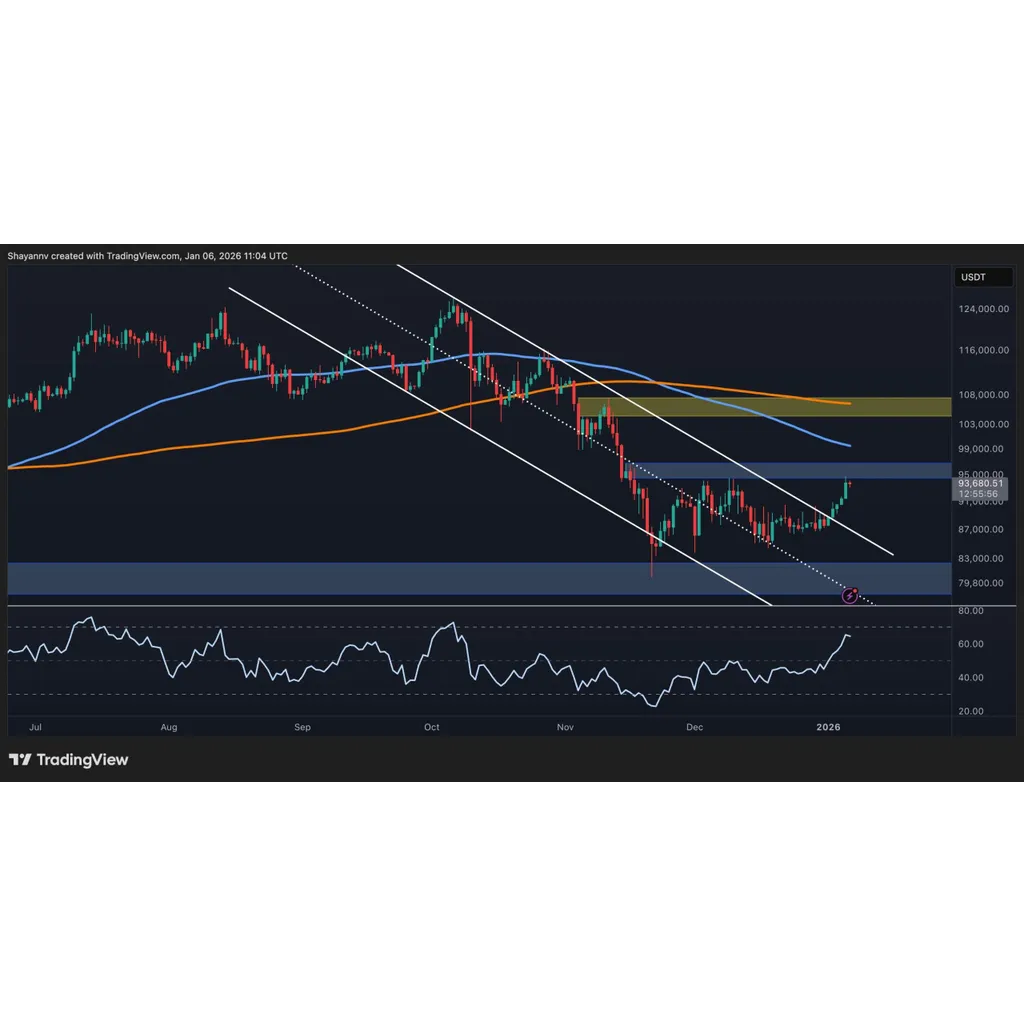Click the 79,800.00 price axis label

pyautogui.click(x=981, y=583)
